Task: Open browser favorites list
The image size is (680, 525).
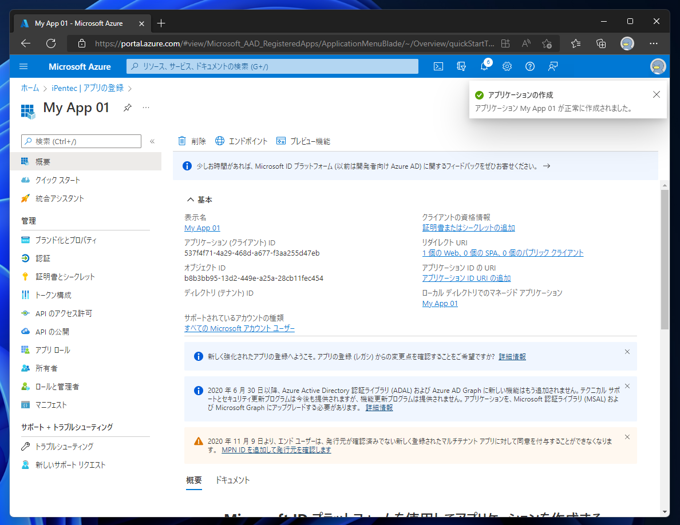Action: tap(576, 43)
